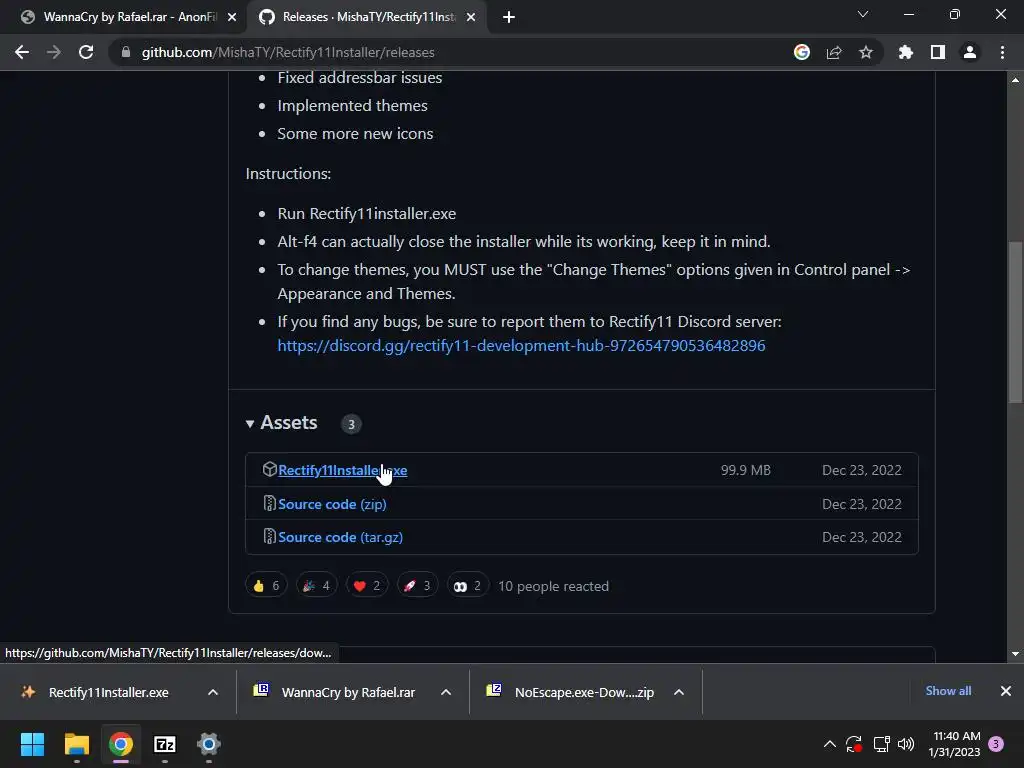1024x768 pixels.
Task: Click the scrollbar up arrow
Action: tap(1015, 80)
